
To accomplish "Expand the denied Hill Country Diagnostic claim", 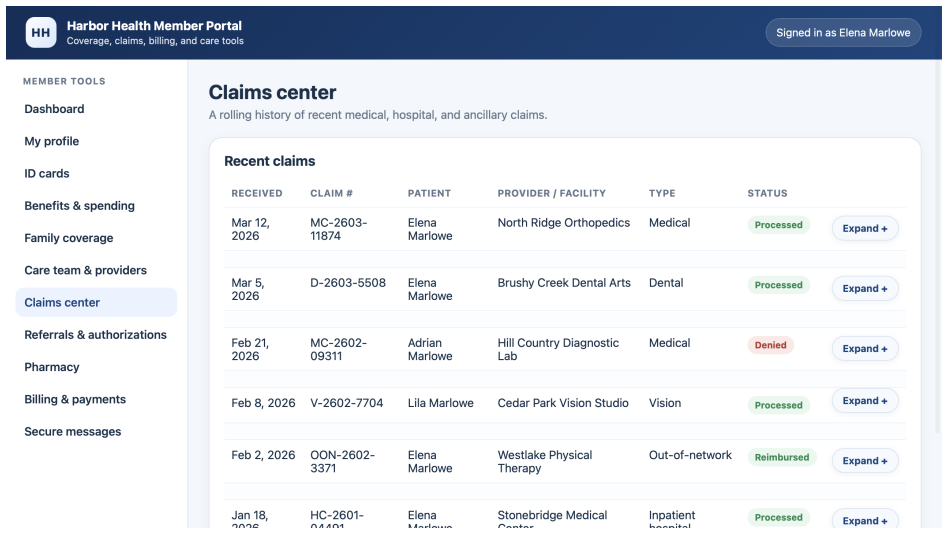I will click(x=865, y=348).
